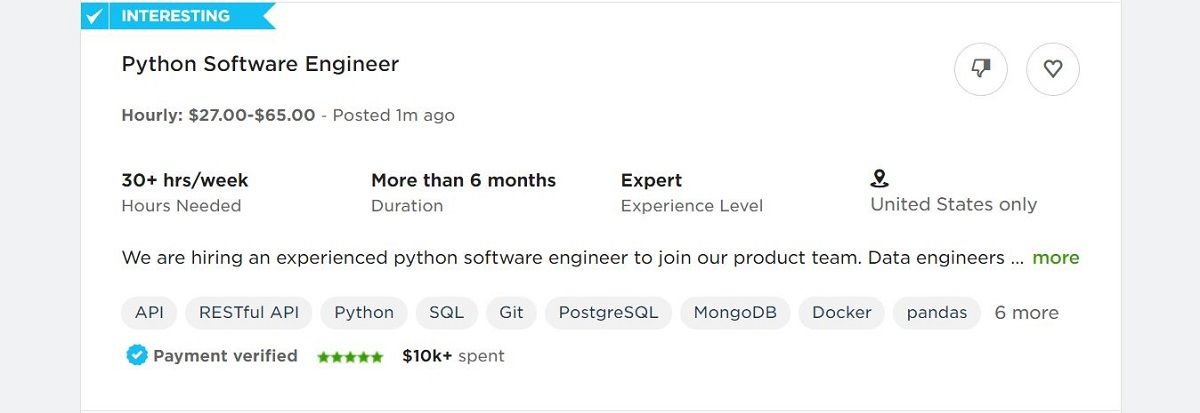Click the Git skill tag

pyautogui.click(x=511, y=312)
